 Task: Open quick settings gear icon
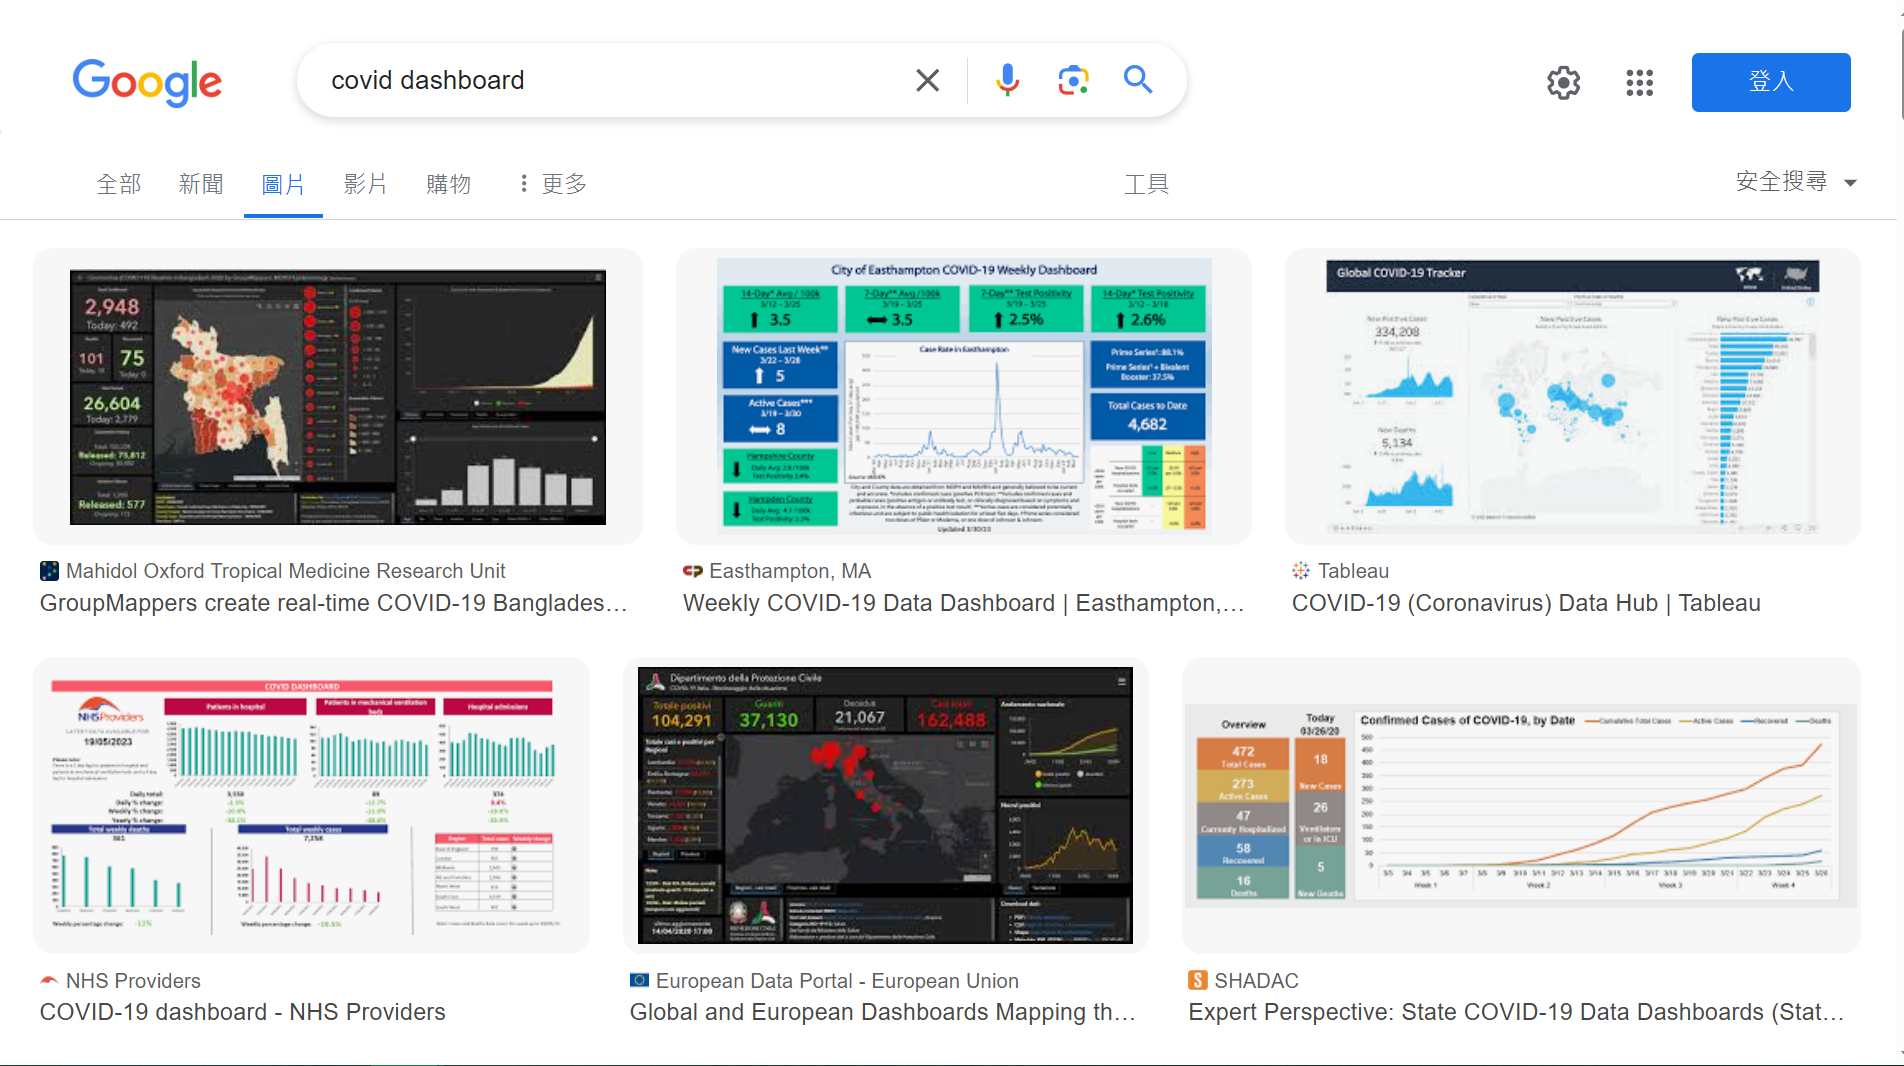[x=1563, y=82]
